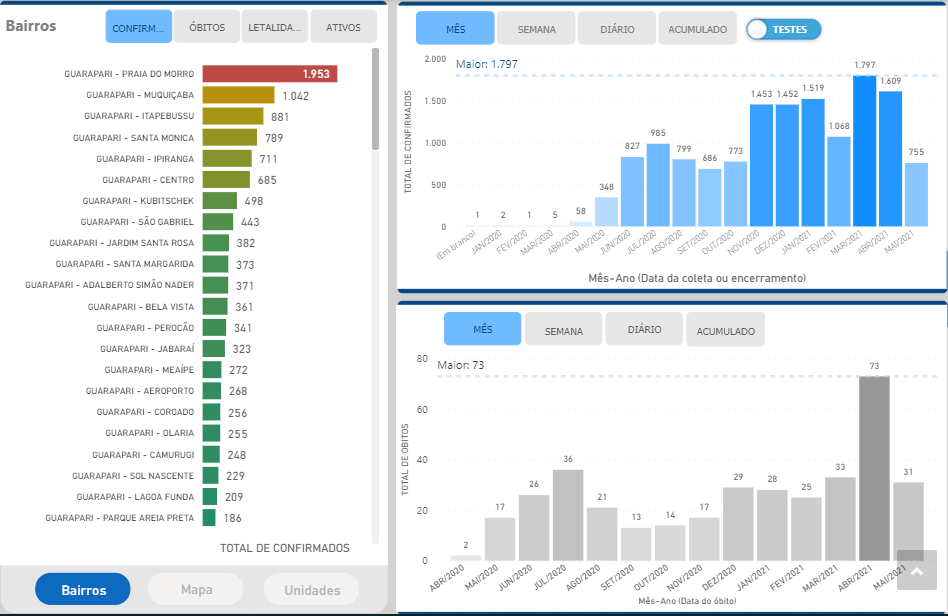
Task: Toggle the TESTES switch
Action: (x=783, y=29)
